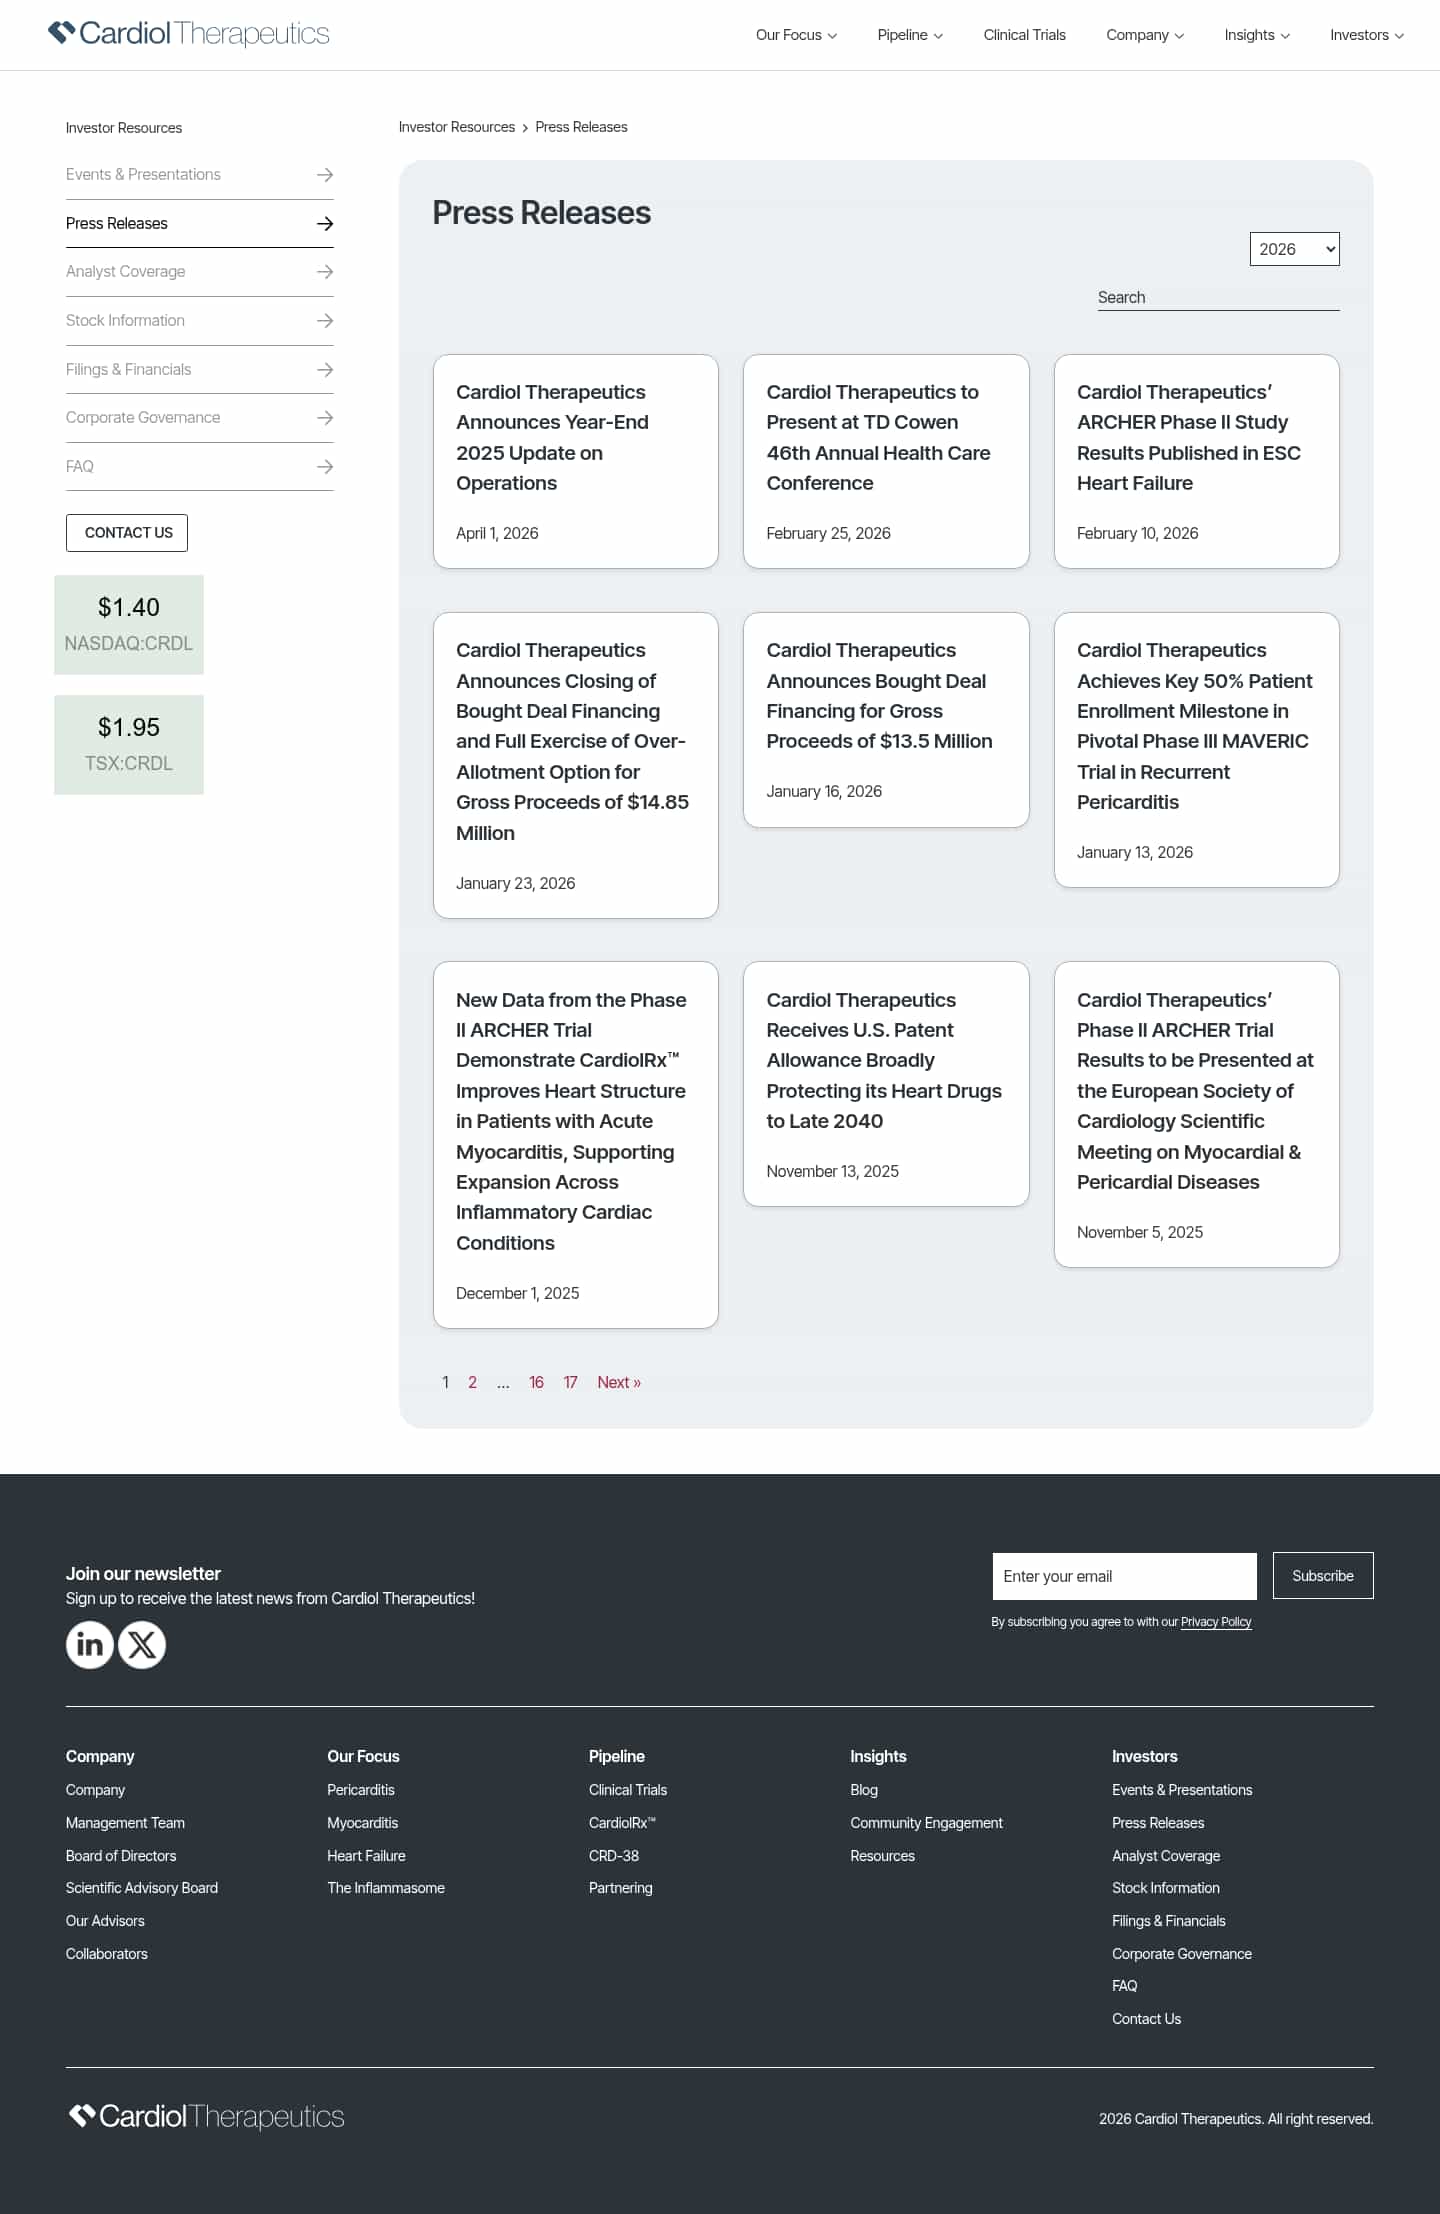
Task: Click arrow beside Press Releases sidebar item
Action: (x=325, y=224)
